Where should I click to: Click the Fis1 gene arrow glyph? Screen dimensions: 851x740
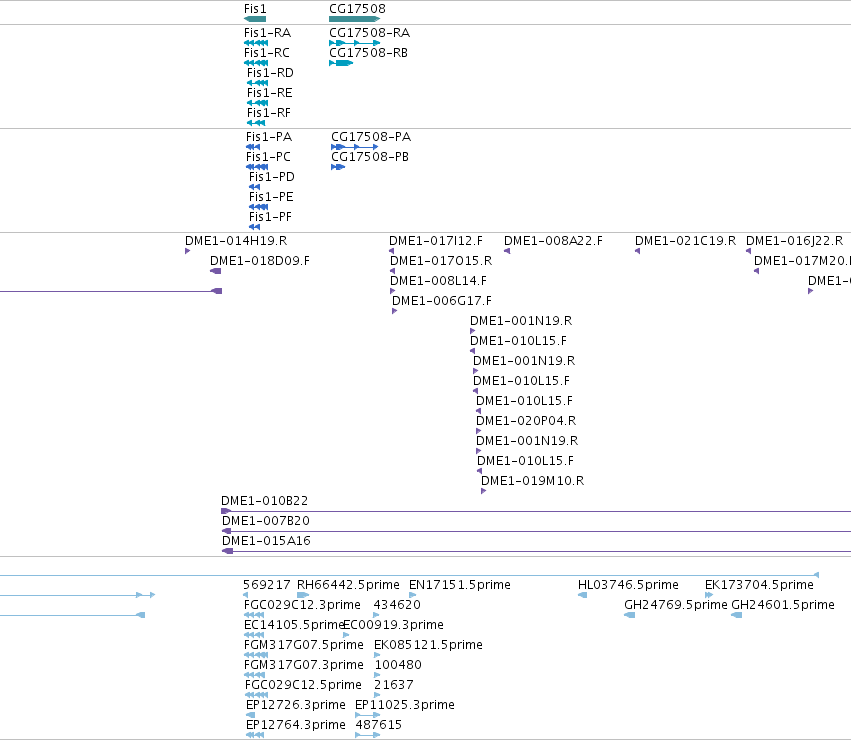[x=255, y=19]
